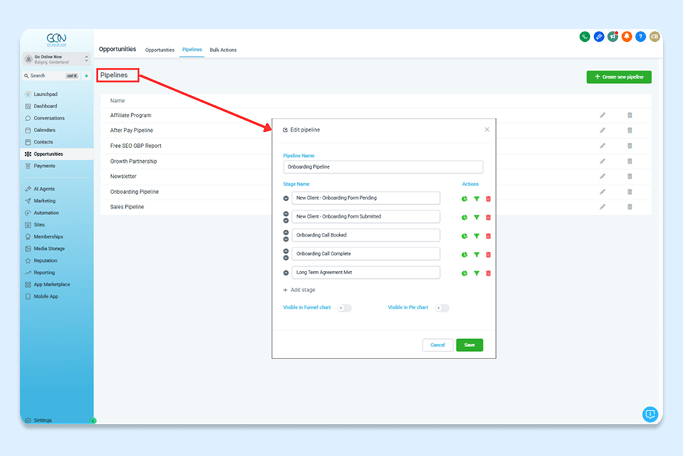Toggle Visible in Funnel chart switch
Viewport: 683px width, 456px height.
coord(344,308)
